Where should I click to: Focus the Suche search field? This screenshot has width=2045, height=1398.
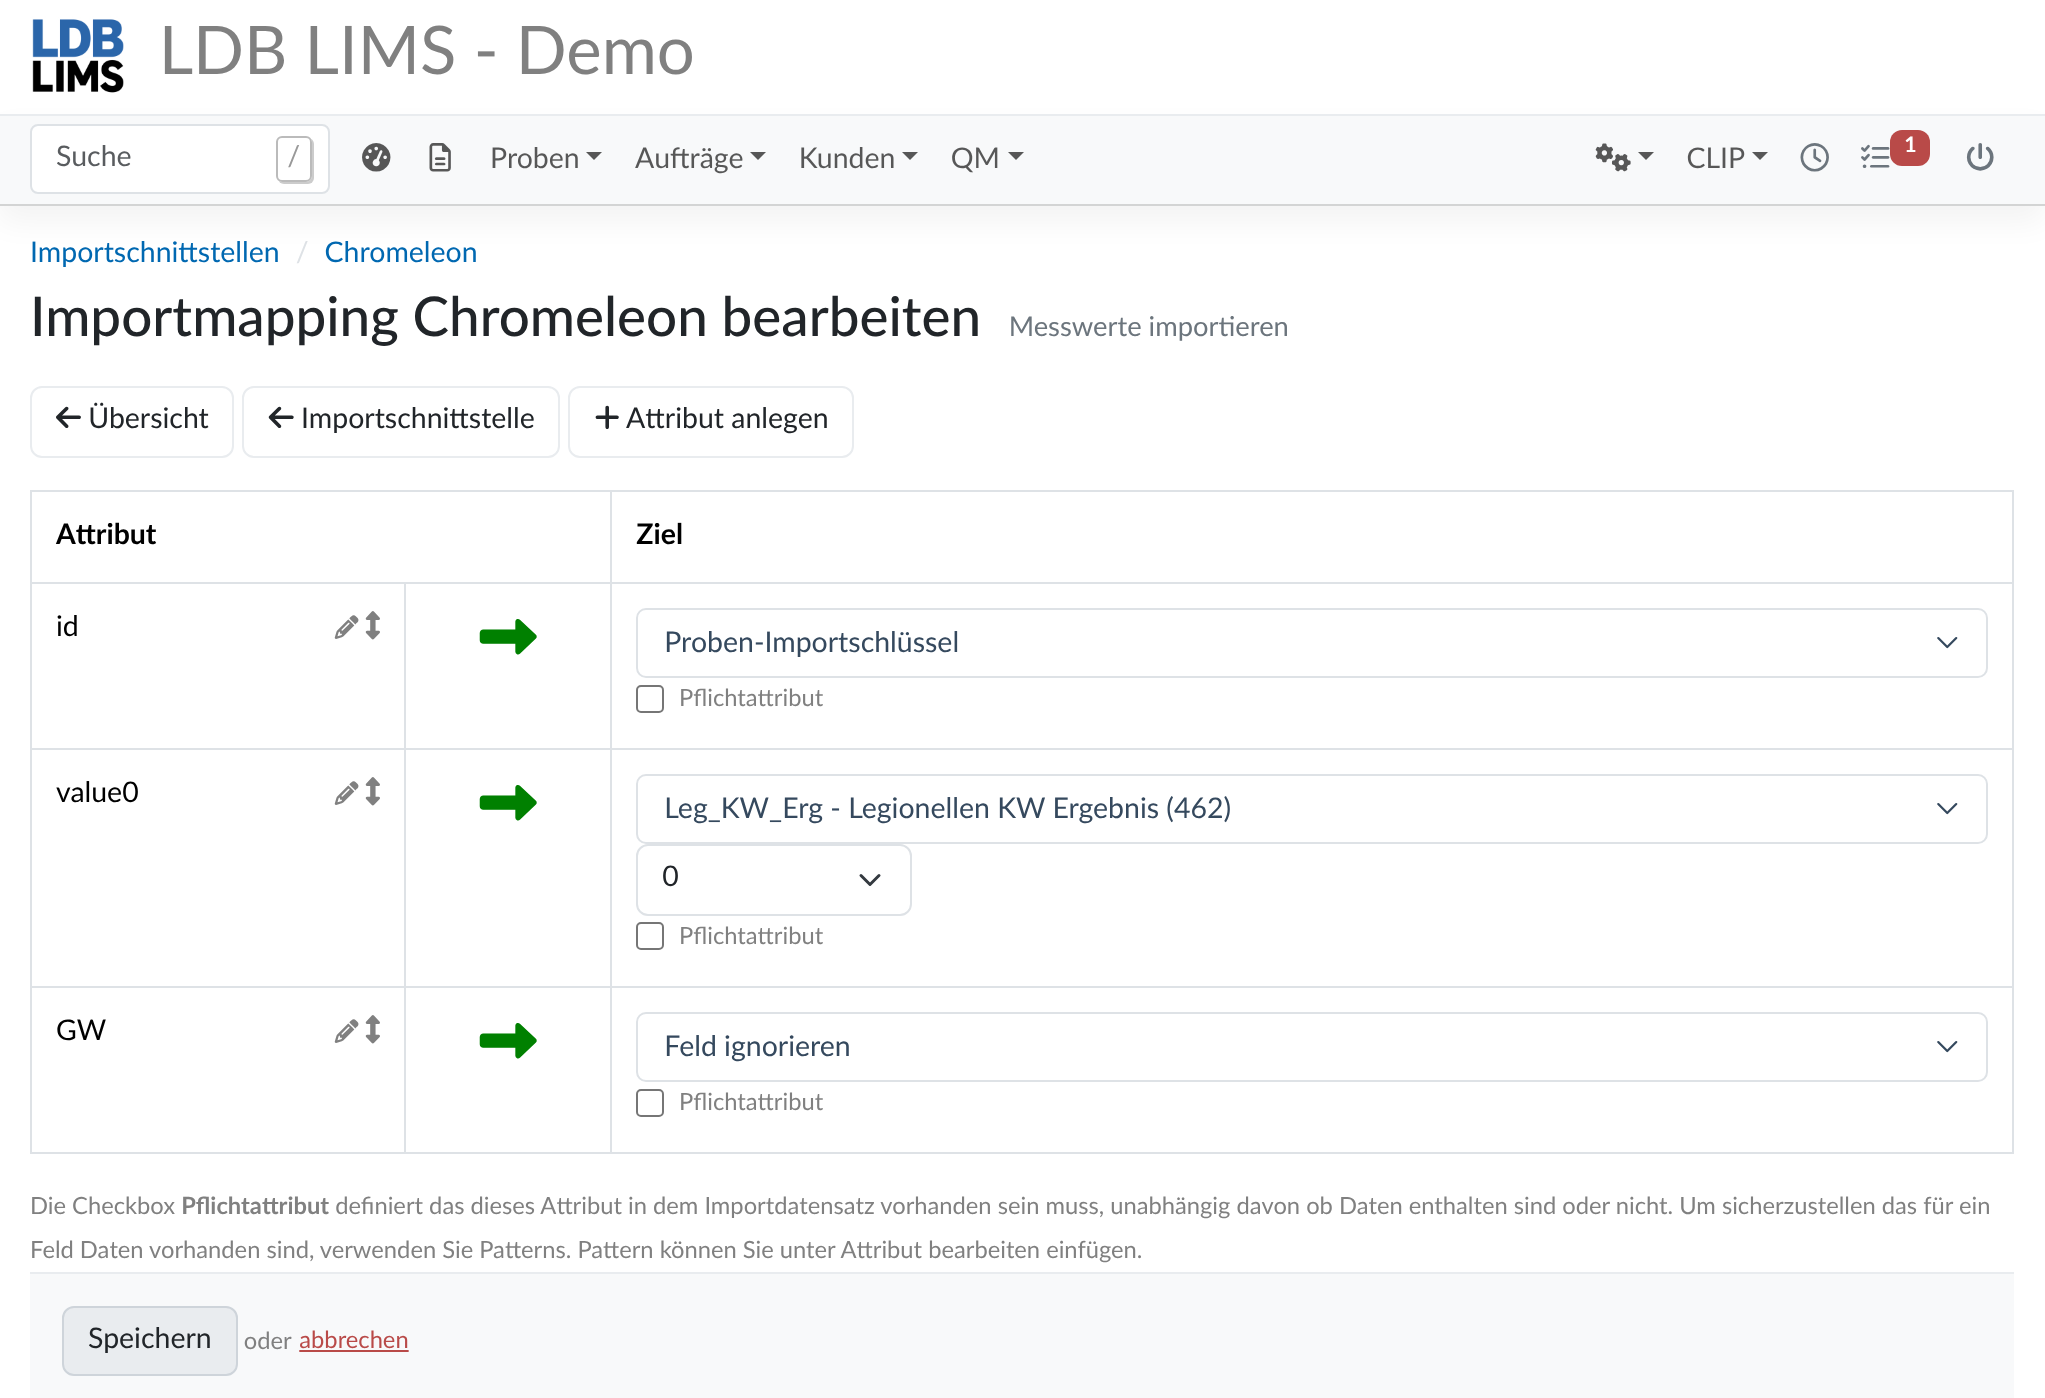tap(180, 159)
